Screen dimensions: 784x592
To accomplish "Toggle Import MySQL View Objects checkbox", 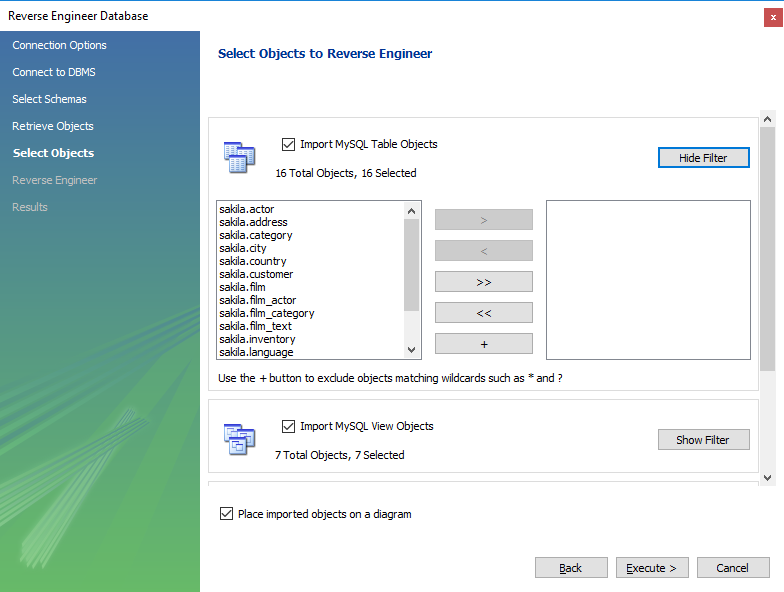I will [289, 426].
